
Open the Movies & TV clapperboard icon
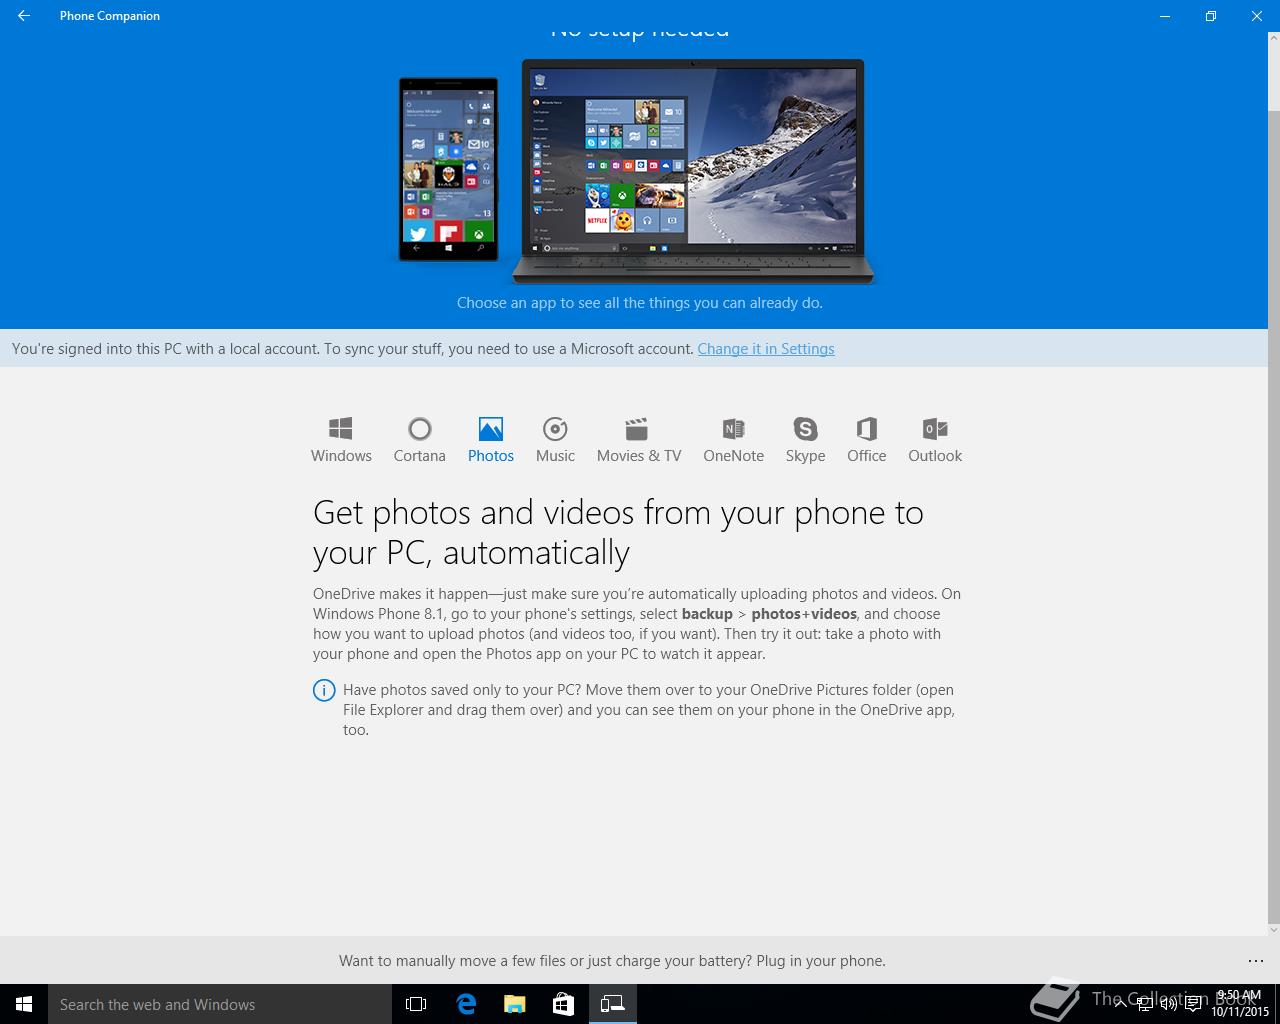[637, 429]
